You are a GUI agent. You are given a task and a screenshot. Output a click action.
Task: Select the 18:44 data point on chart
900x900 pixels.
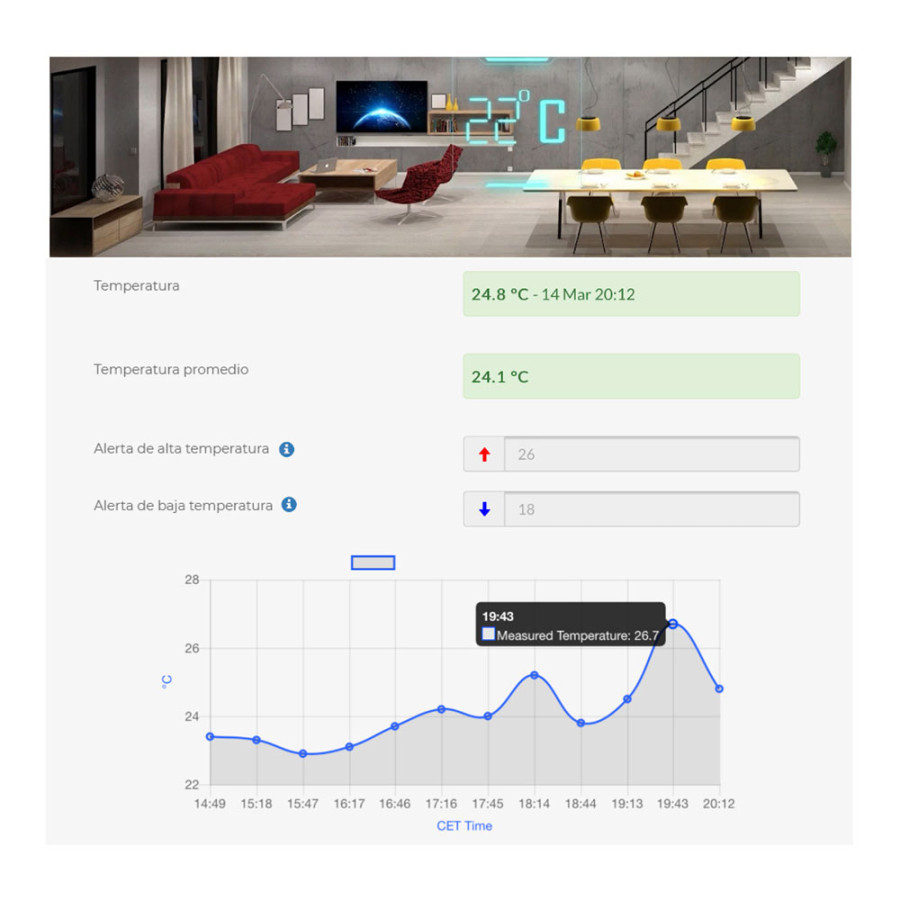(x=581, y=723)
